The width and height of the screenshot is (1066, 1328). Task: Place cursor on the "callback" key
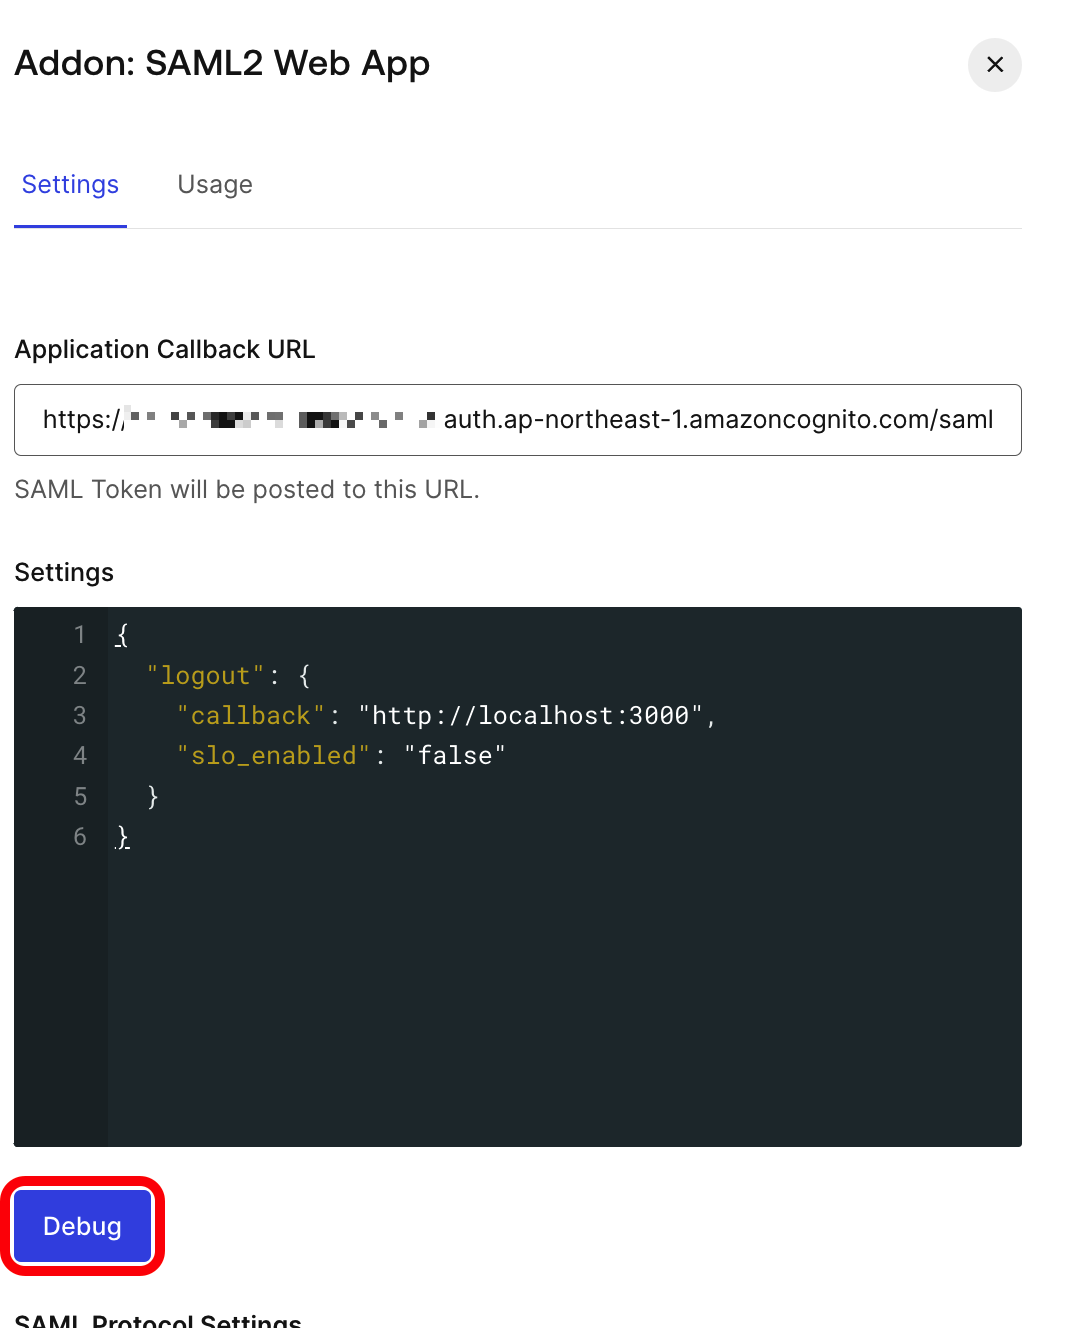point(251,716)
